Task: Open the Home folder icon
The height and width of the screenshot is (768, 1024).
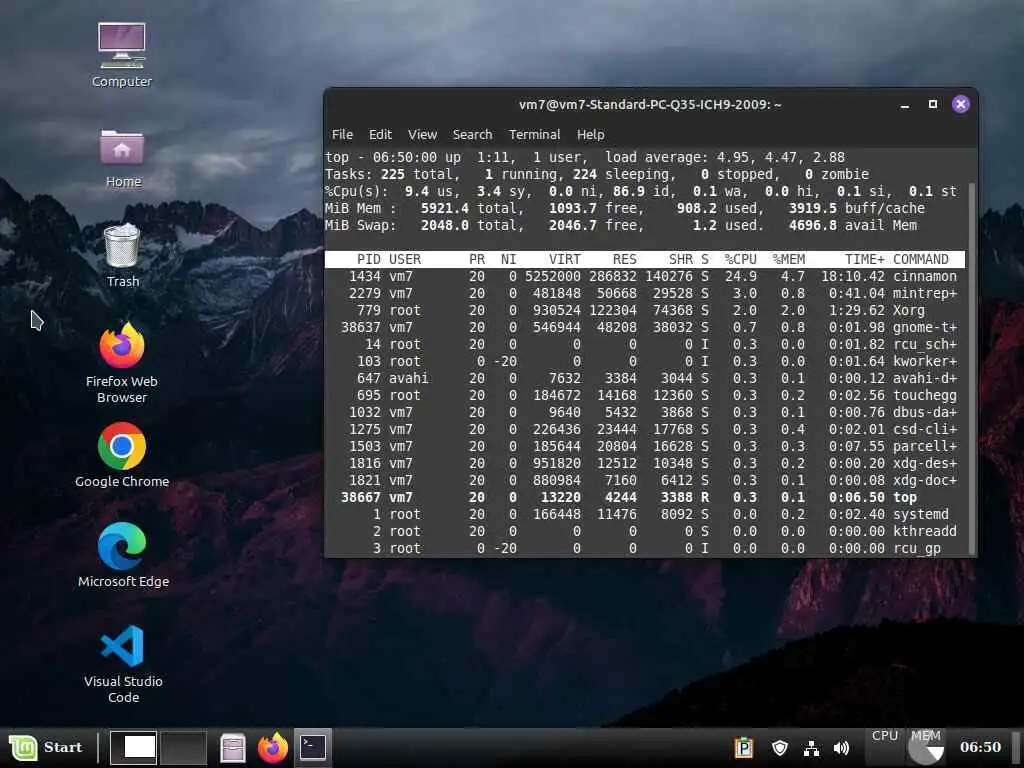Action: pos(122,158)
